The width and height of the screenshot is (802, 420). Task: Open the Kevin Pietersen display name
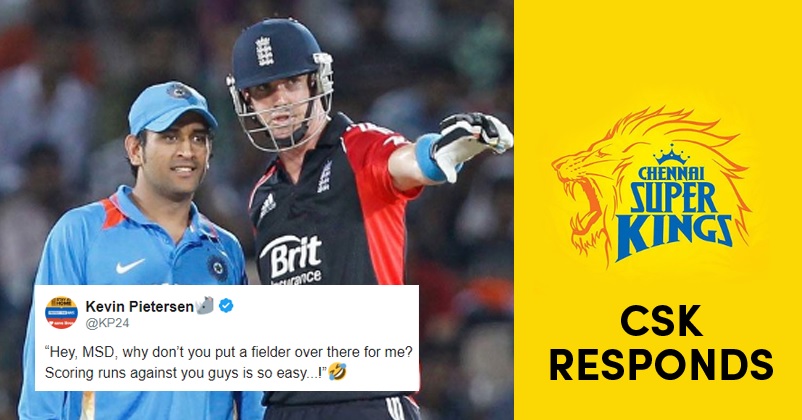140,306
